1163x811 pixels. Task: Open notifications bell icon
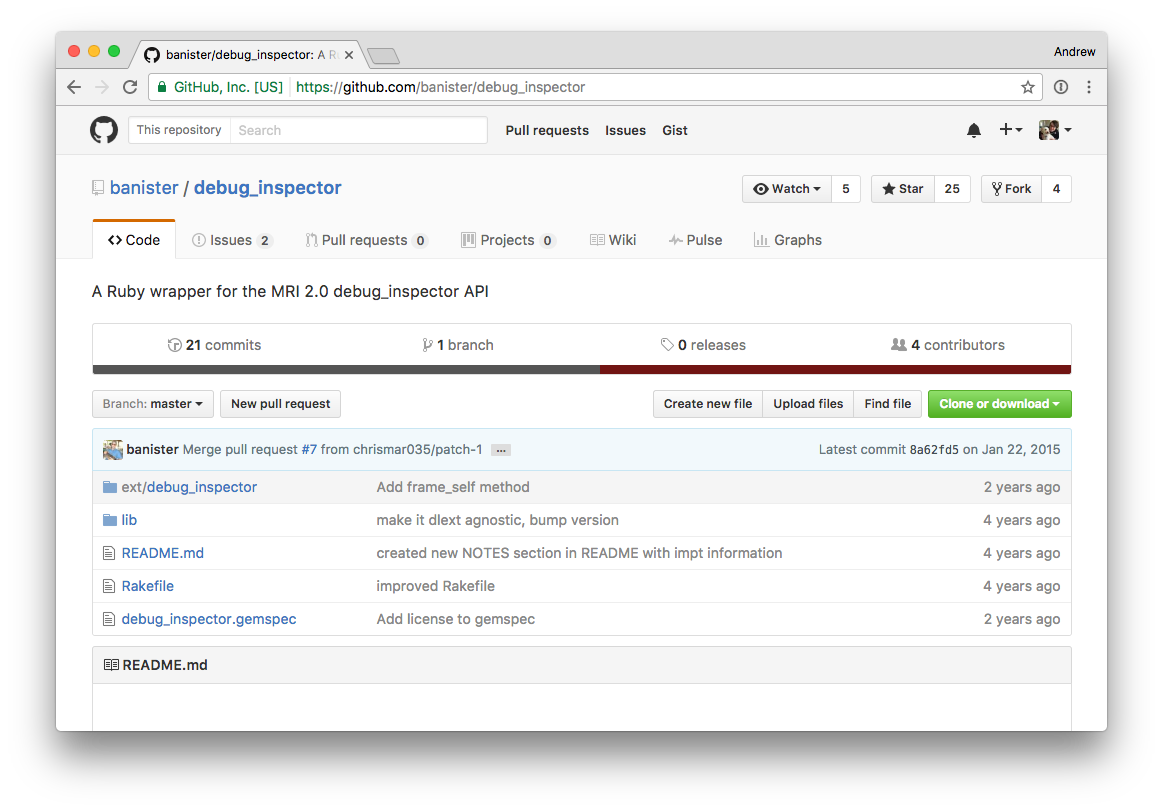(974, 131)
